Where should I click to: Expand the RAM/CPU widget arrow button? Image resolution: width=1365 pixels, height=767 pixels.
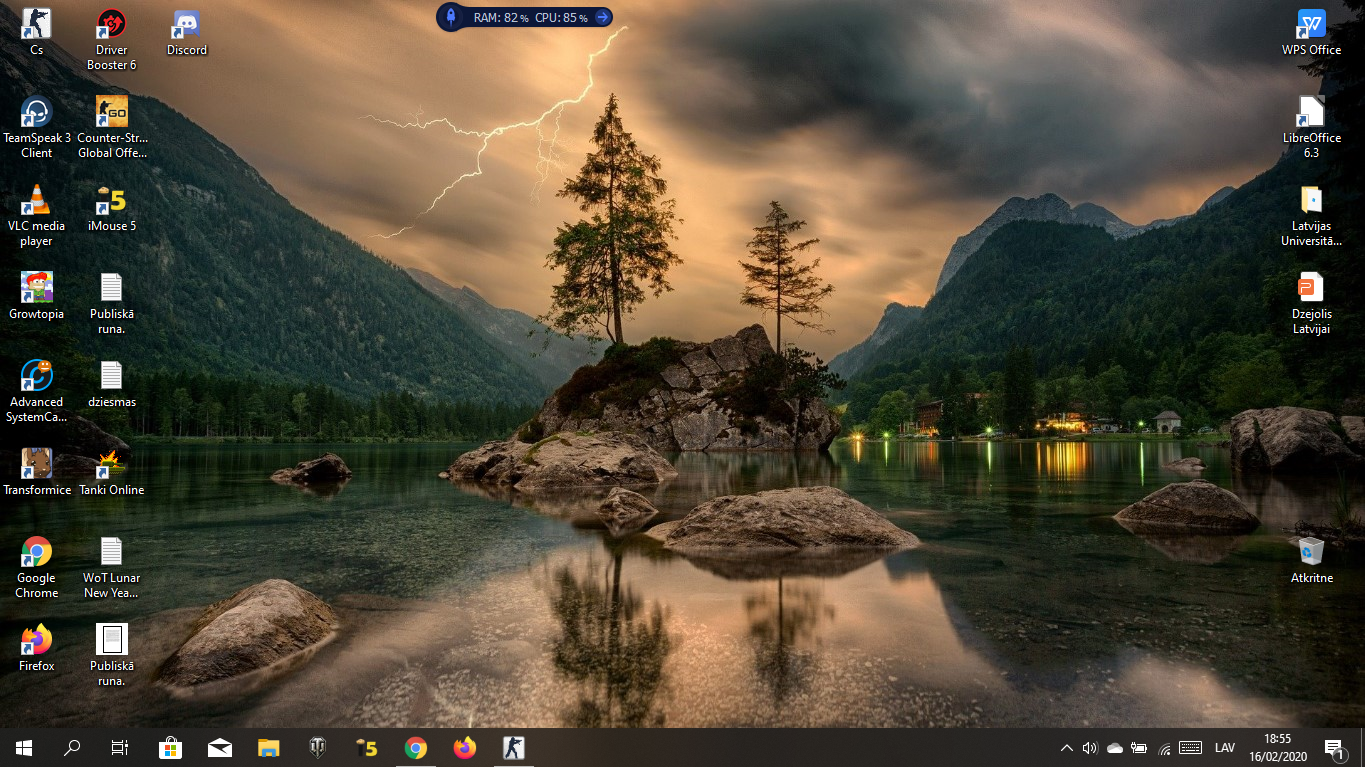[602, 17]
